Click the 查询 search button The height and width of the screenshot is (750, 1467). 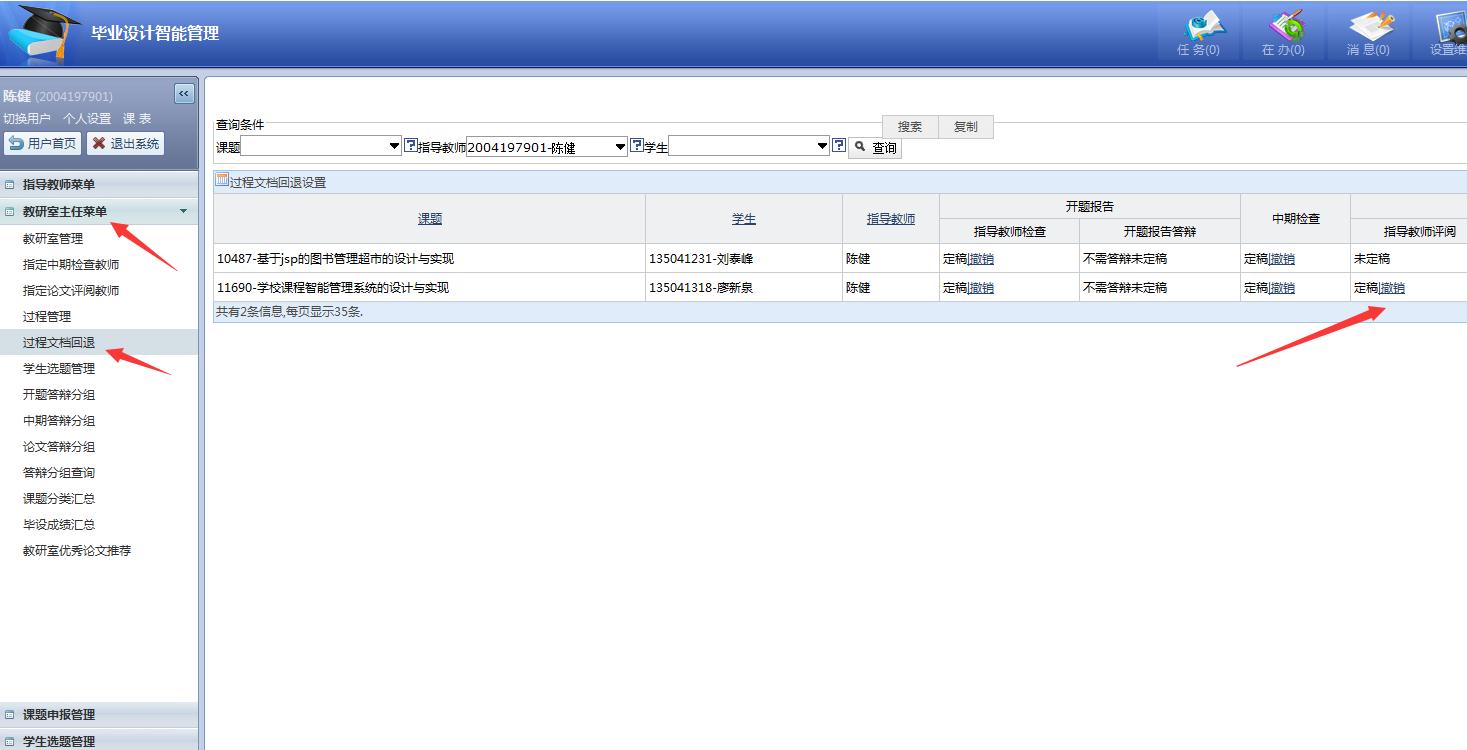point(875,148)
